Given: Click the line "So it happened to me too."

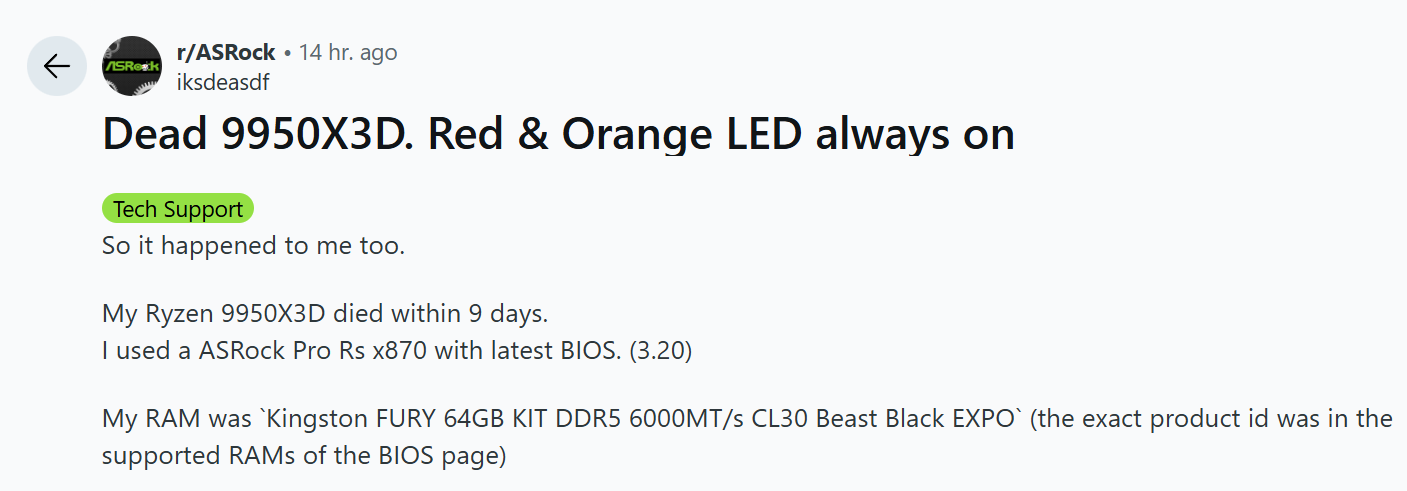Looking at the screenshot, I should click(253, 245).
